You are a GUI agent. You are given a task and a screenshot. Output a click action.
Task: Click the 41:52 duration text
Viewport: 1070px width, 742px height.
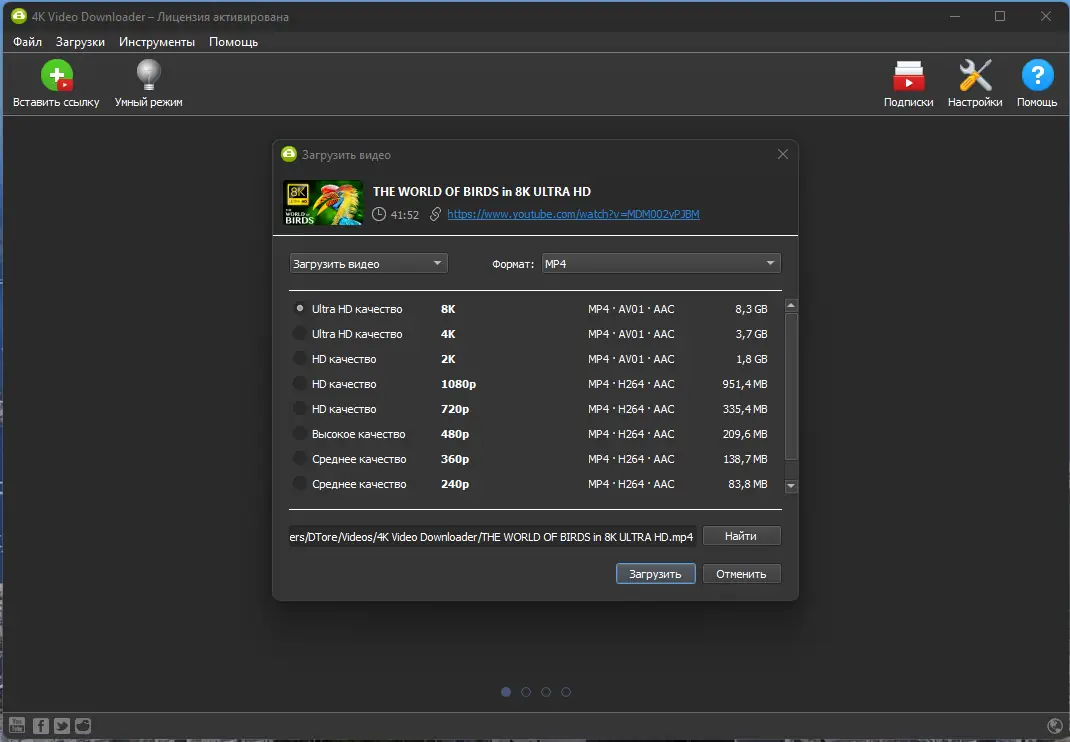(405, 215)
